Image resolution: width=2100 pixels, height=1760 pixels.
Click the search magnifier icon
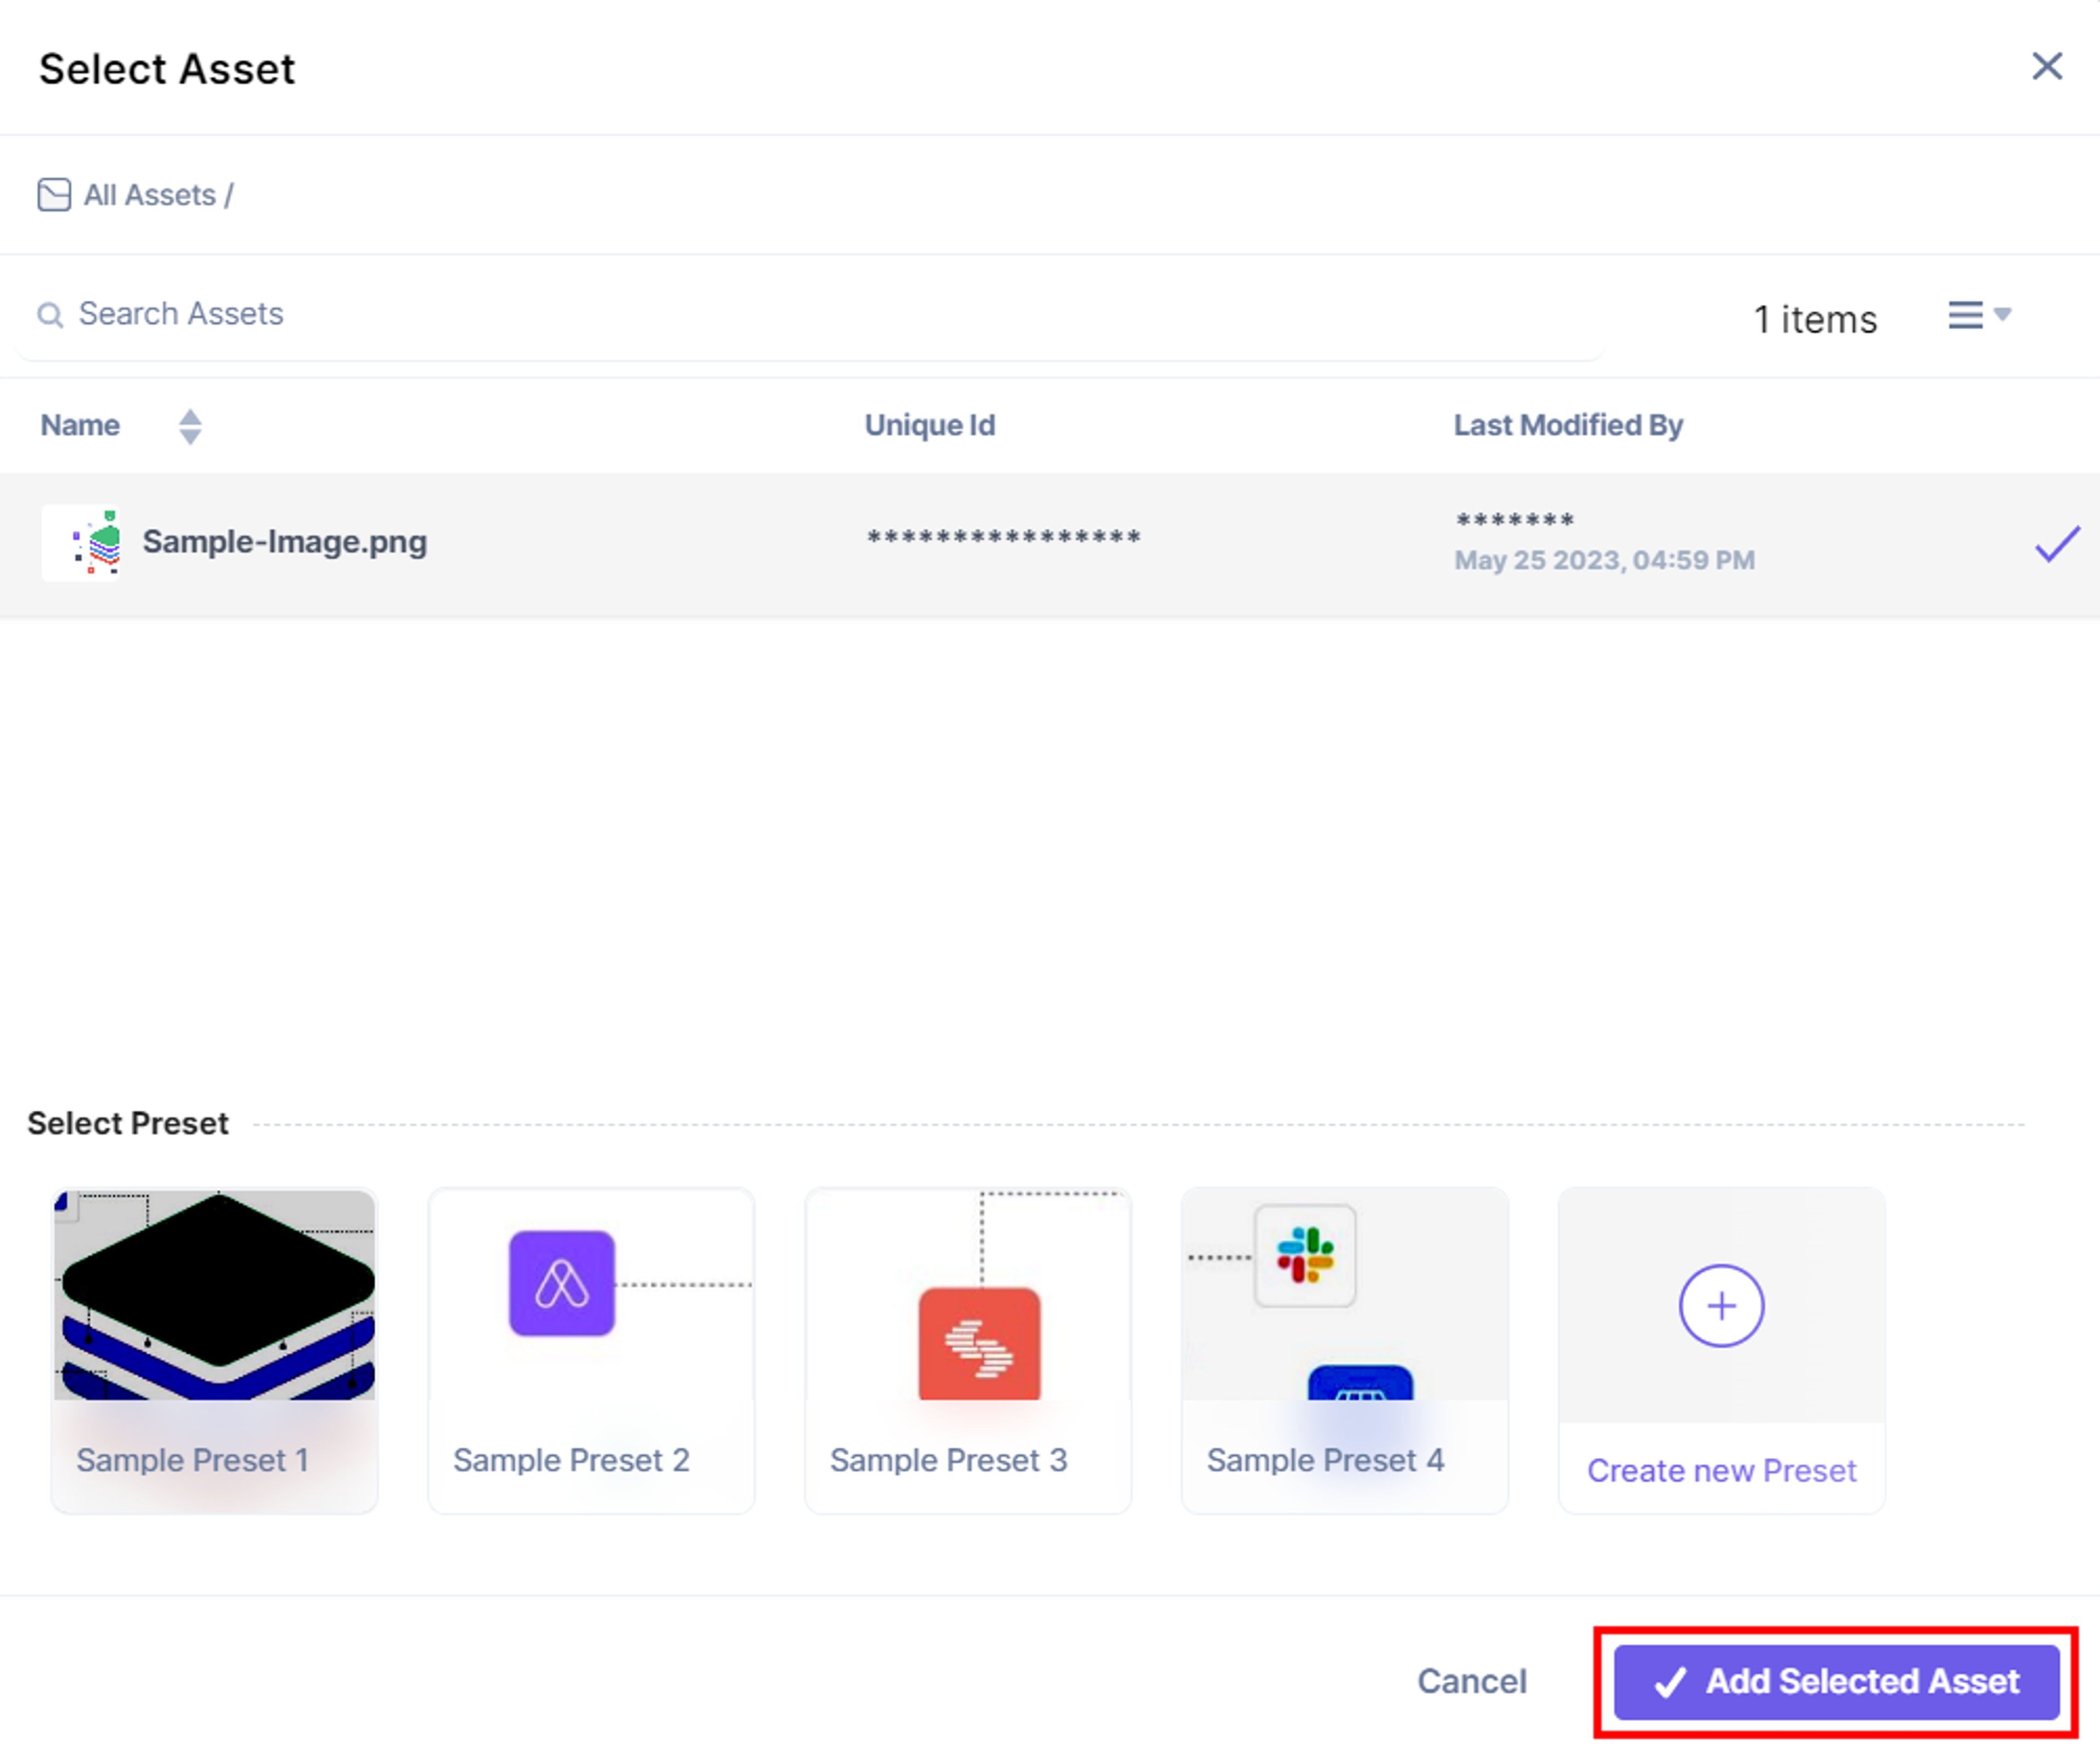click(x=50, y=315)
